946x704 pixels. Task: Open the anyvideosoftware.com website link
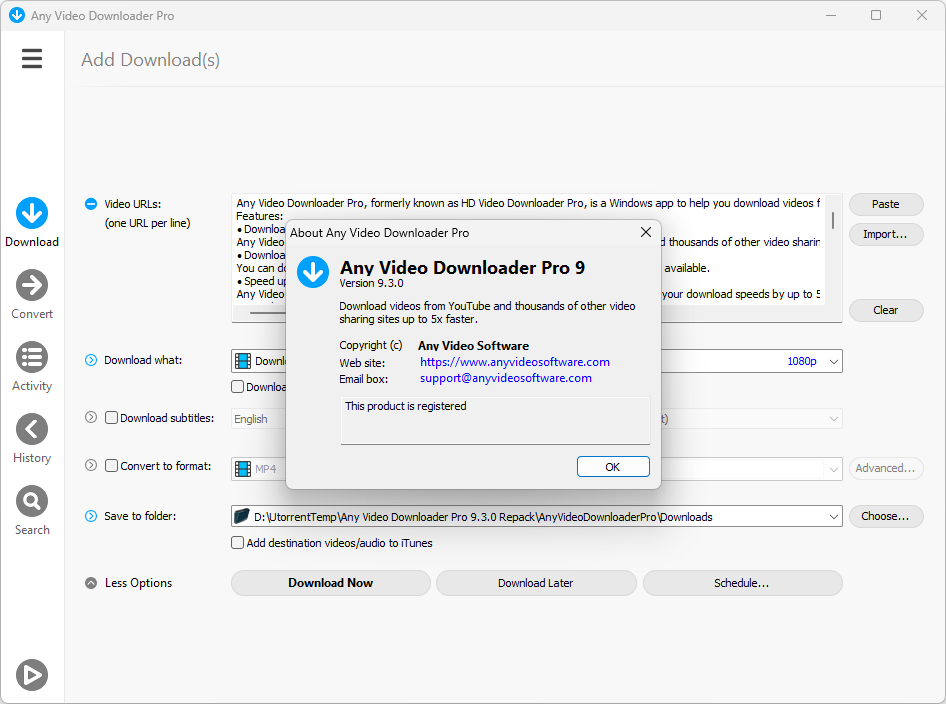click(515, 362)
